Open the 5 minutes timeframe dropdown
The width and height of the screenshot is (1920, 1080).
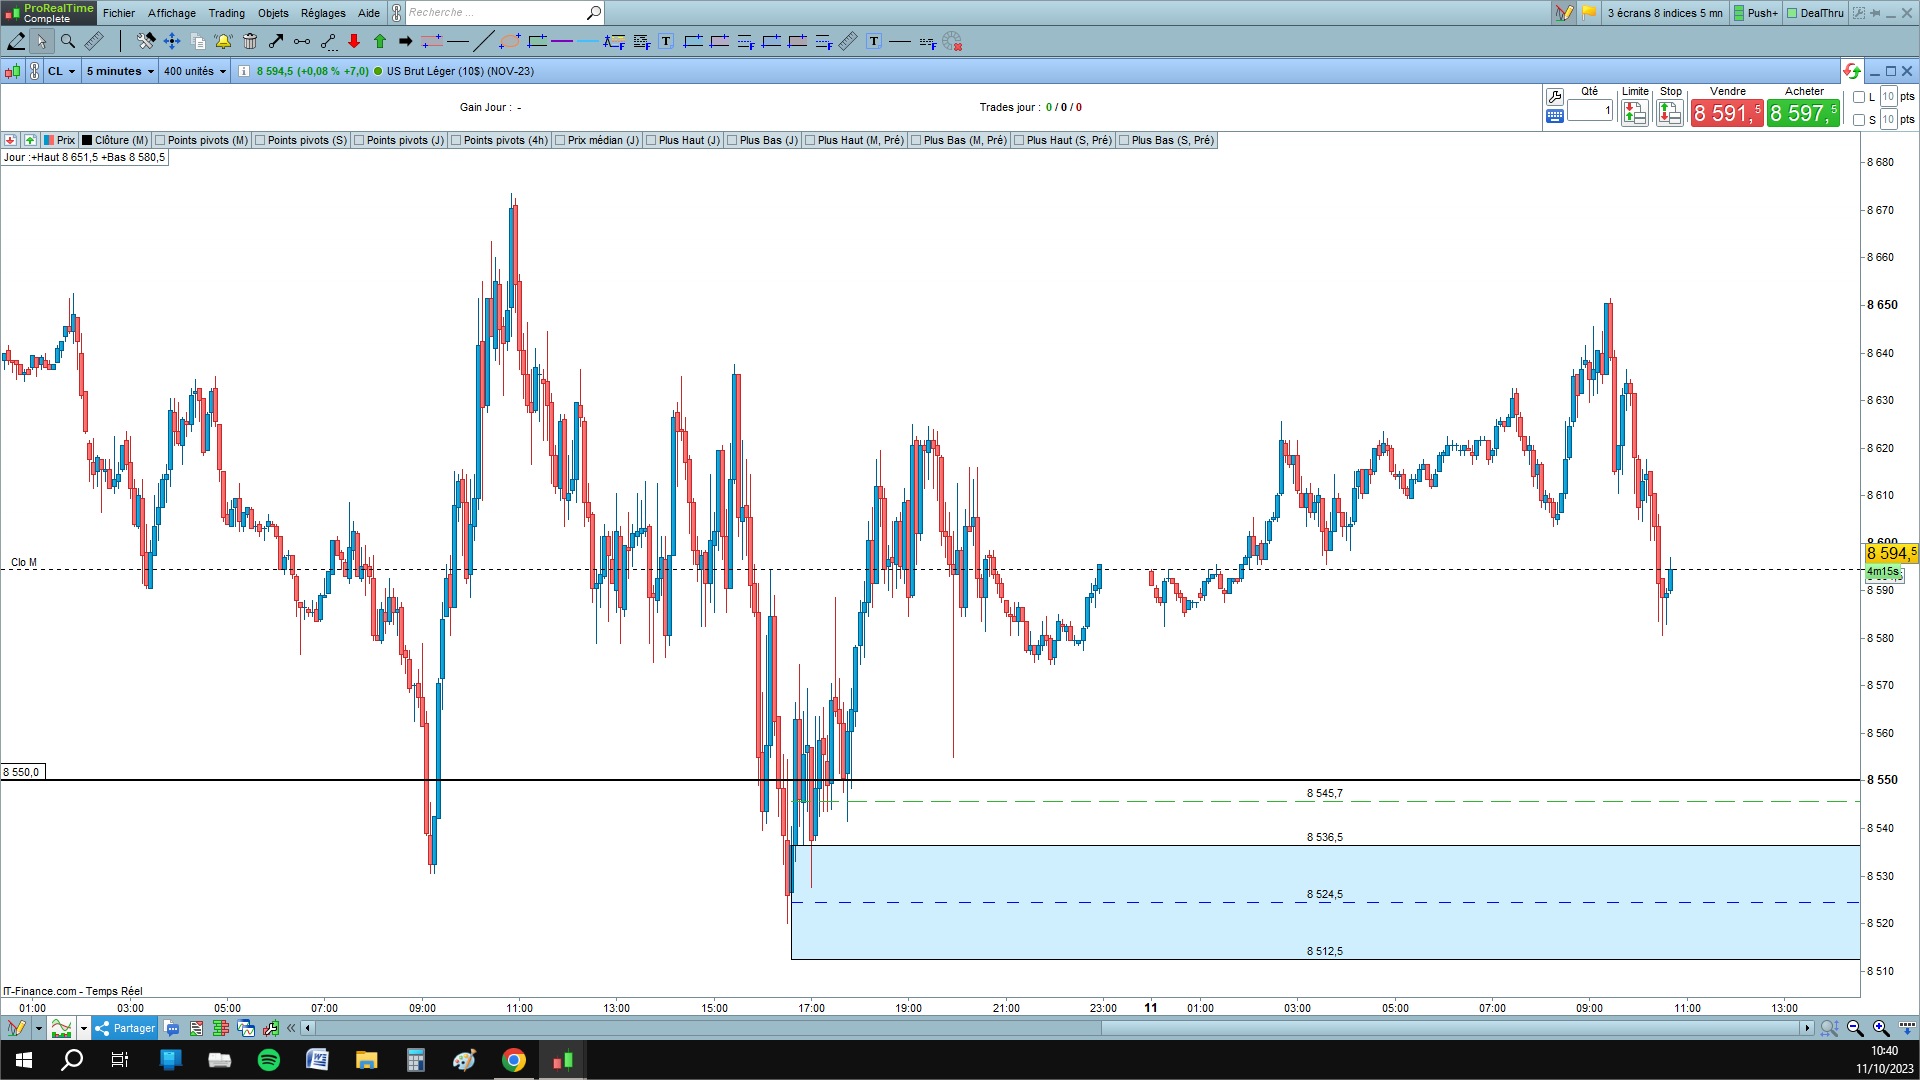pos(120,71)
